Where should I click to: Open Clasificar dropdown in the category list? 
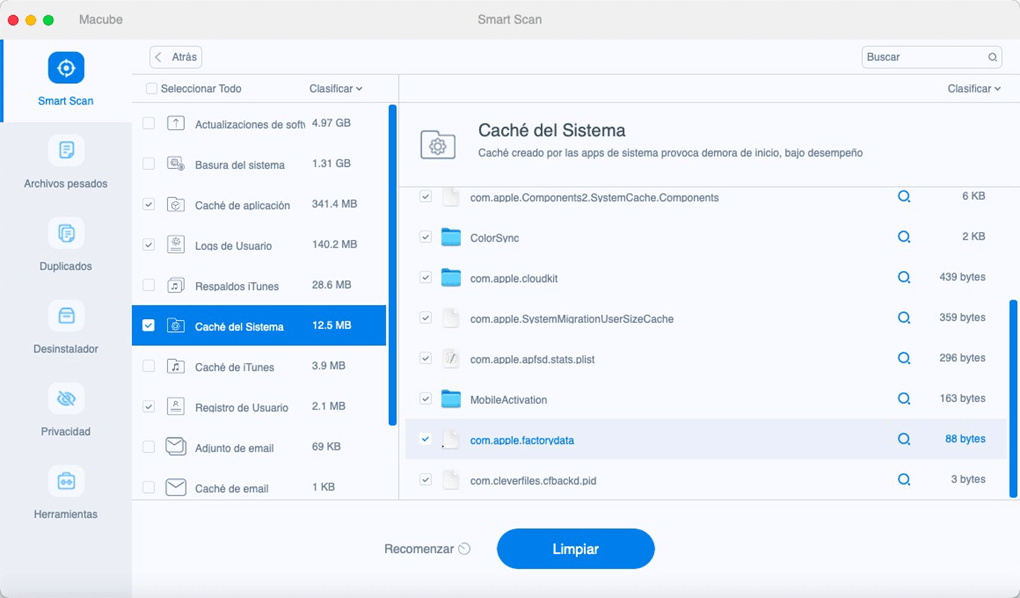(x=336, y=88)
